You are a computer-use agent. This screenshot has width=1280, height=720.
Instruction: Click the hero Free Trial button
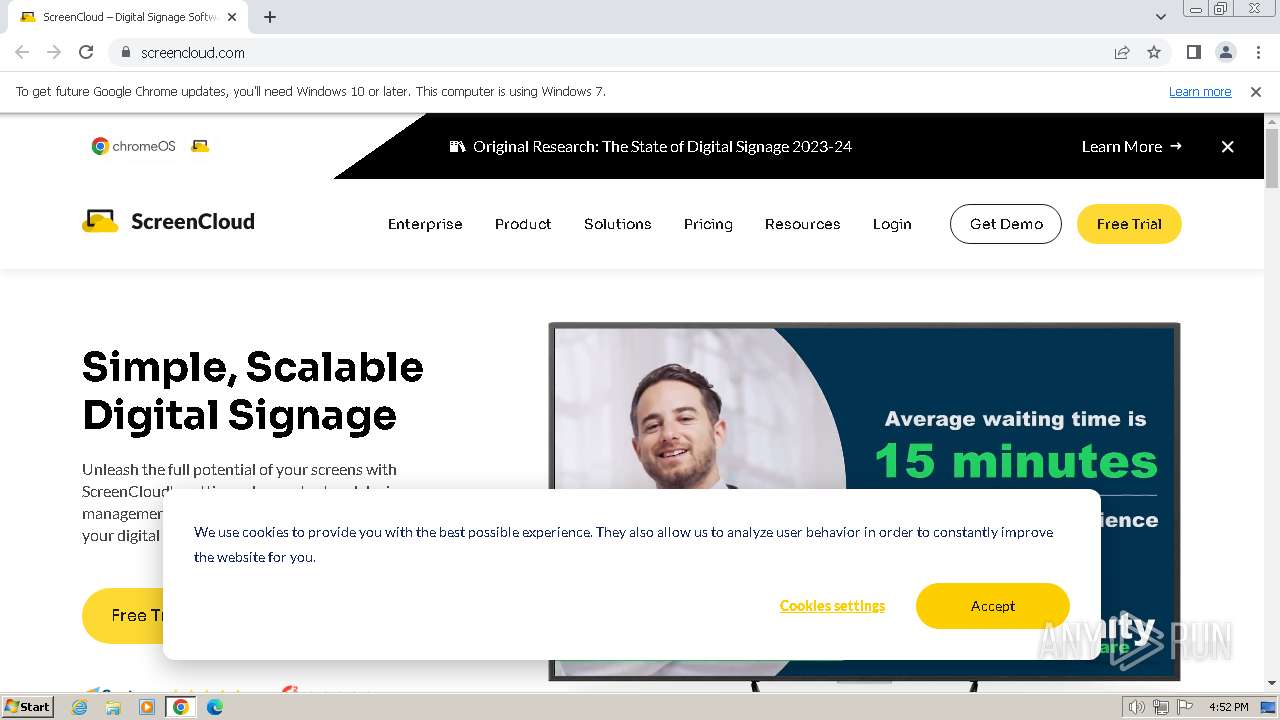[x=123, y=615]
